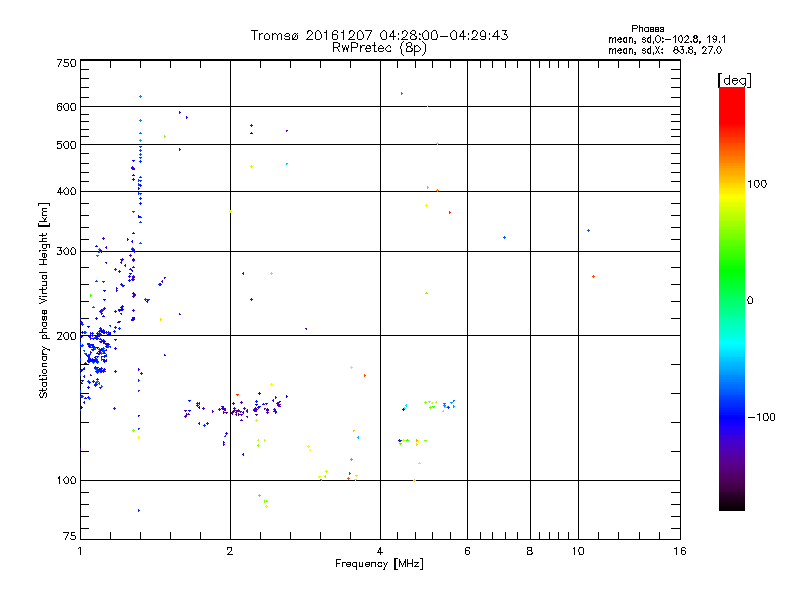
Task: Click the y-axis tick label "500"
Action: tap(66, 145)
